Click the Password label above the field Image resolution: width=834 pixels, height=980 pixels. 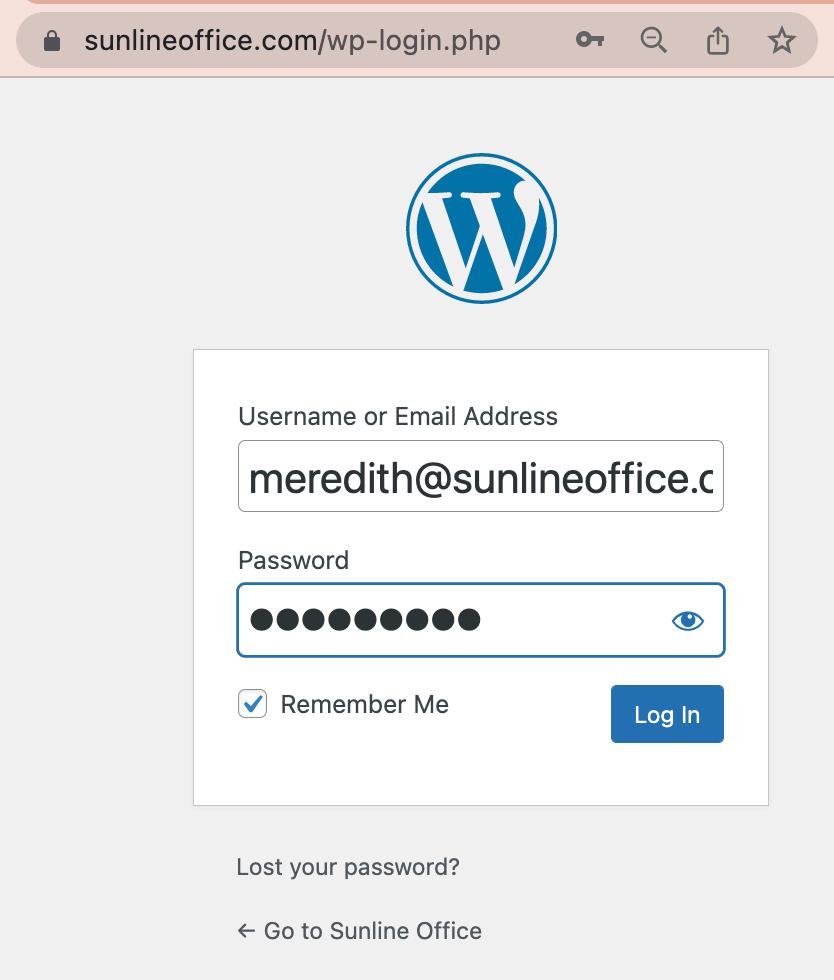(x=293, y=560)
